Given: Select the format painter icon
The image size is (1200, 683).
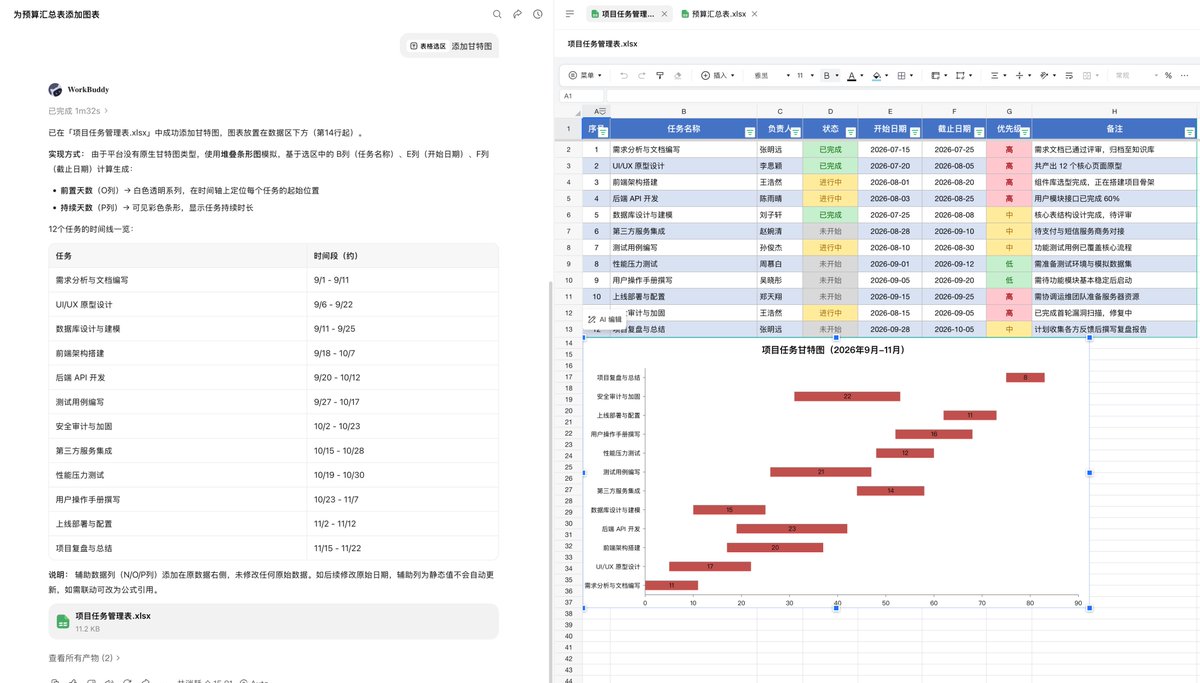Looking at the screenshot, I should pyautogui.click(x=660, y=75).
